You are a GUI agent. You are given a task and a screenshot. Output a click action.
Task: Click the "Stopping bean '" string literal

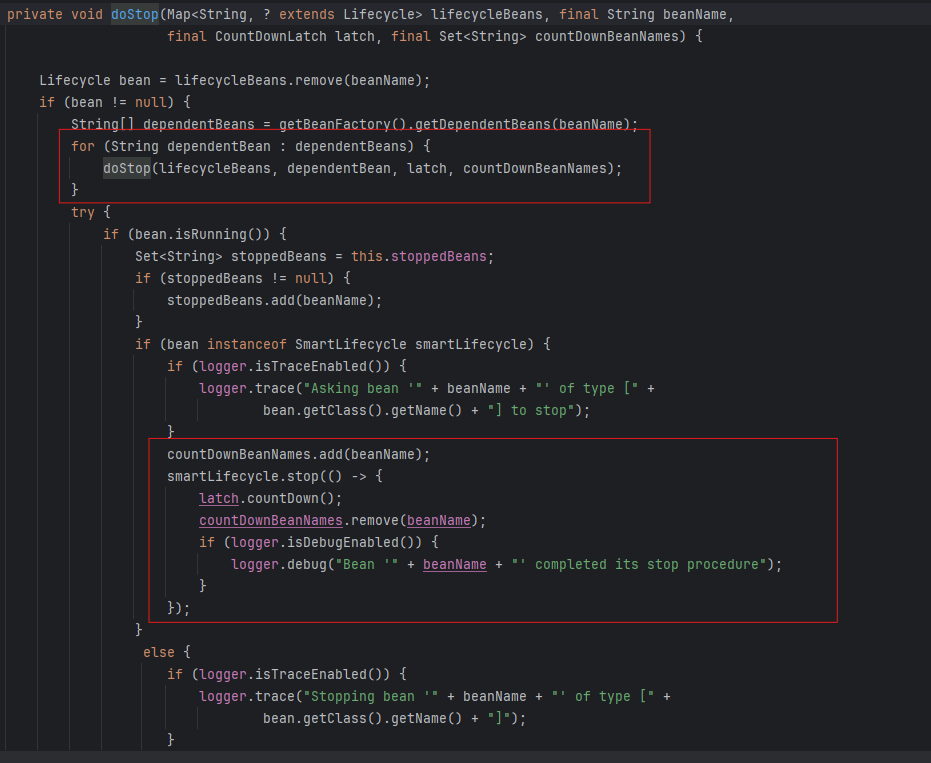coord(370,696)
